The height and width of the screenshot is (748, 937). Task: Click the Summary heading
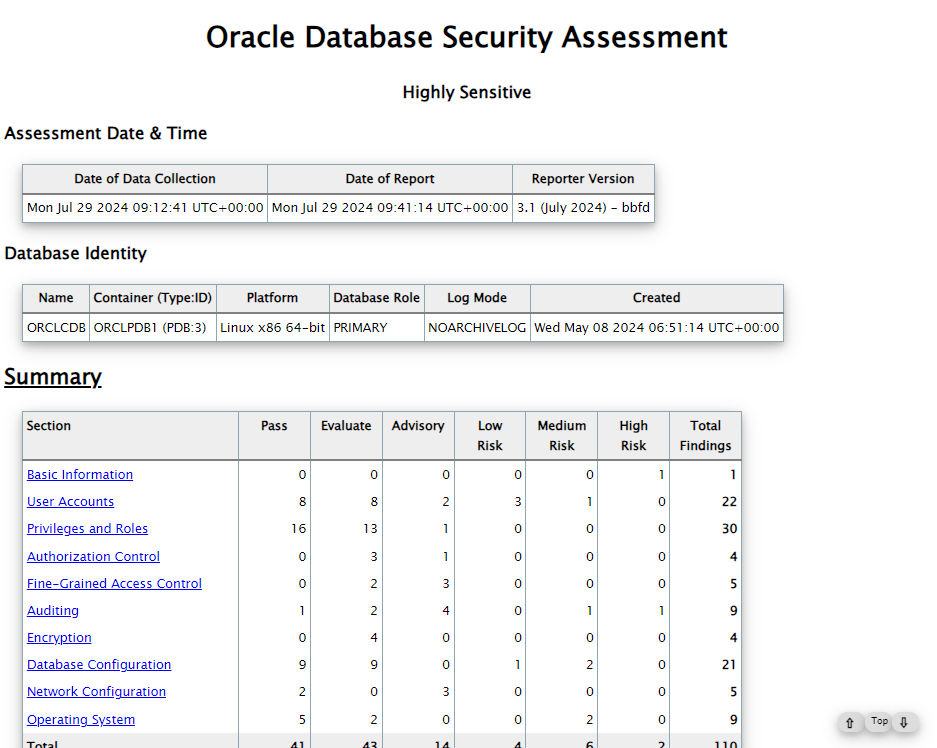(x=53, y=377)
